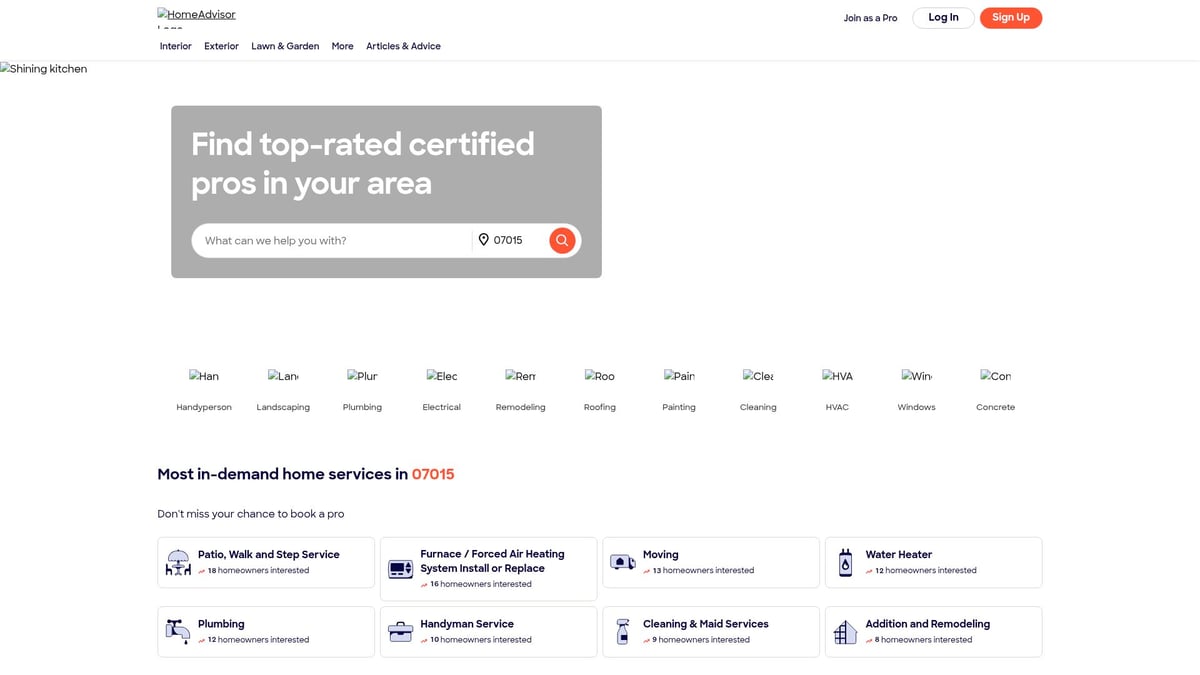Click the location pin icon

[483, 240]
